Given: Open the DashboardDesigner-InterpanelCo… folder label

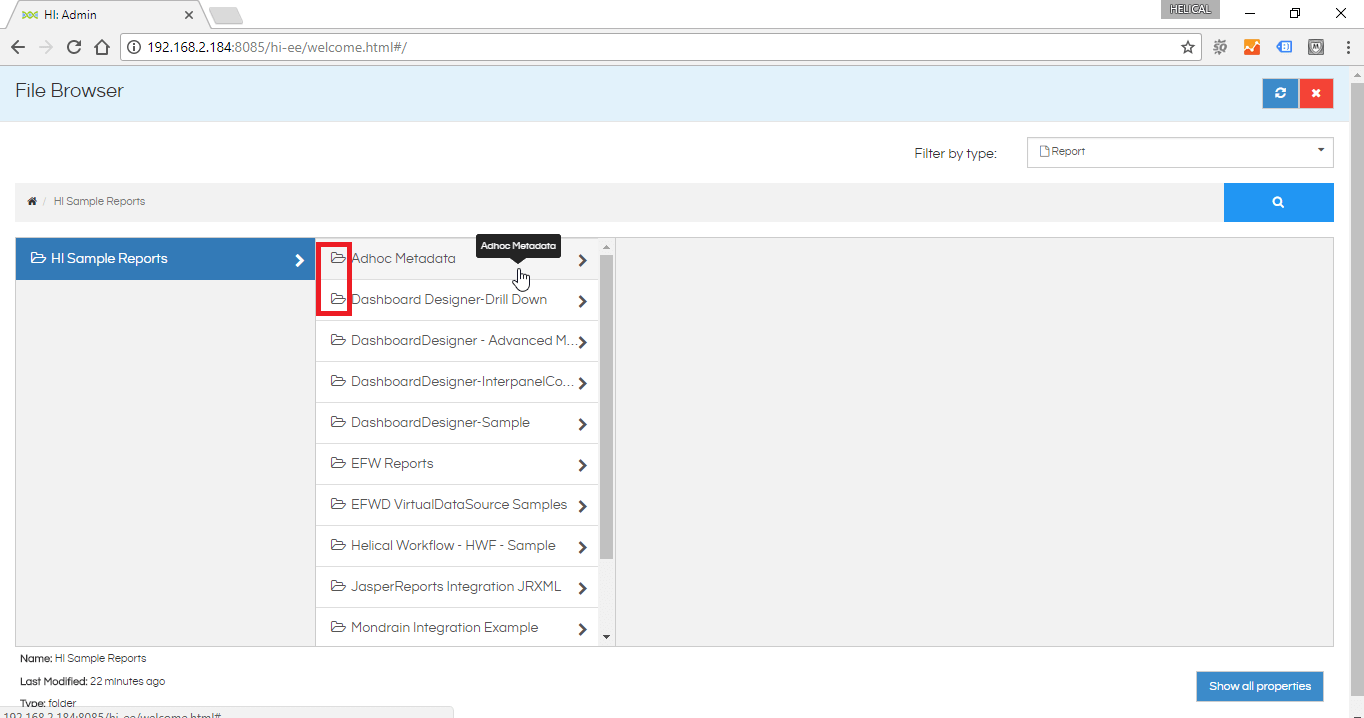Looking at the screenshot, I should (463, 381).
